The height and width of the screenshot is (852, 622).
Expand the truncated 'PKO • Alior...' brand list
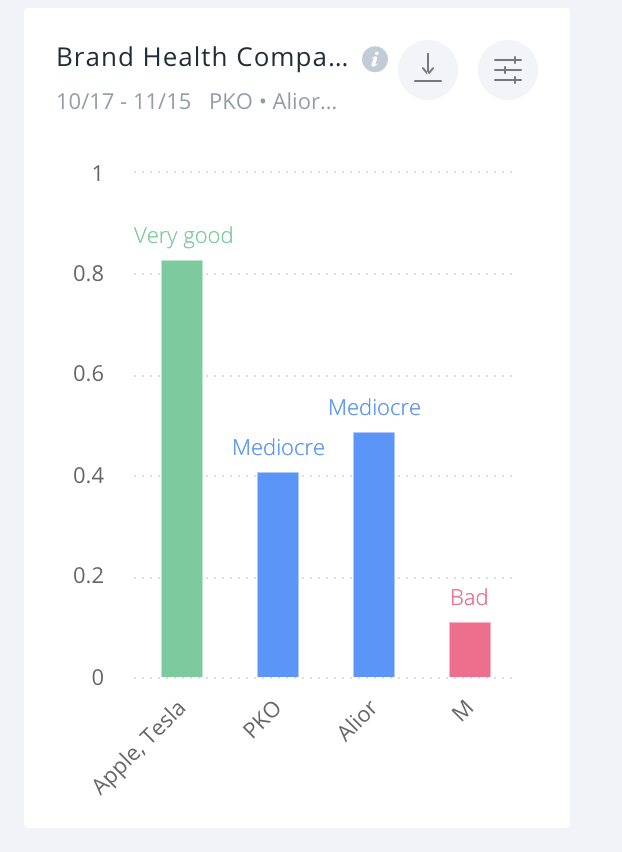270,101
